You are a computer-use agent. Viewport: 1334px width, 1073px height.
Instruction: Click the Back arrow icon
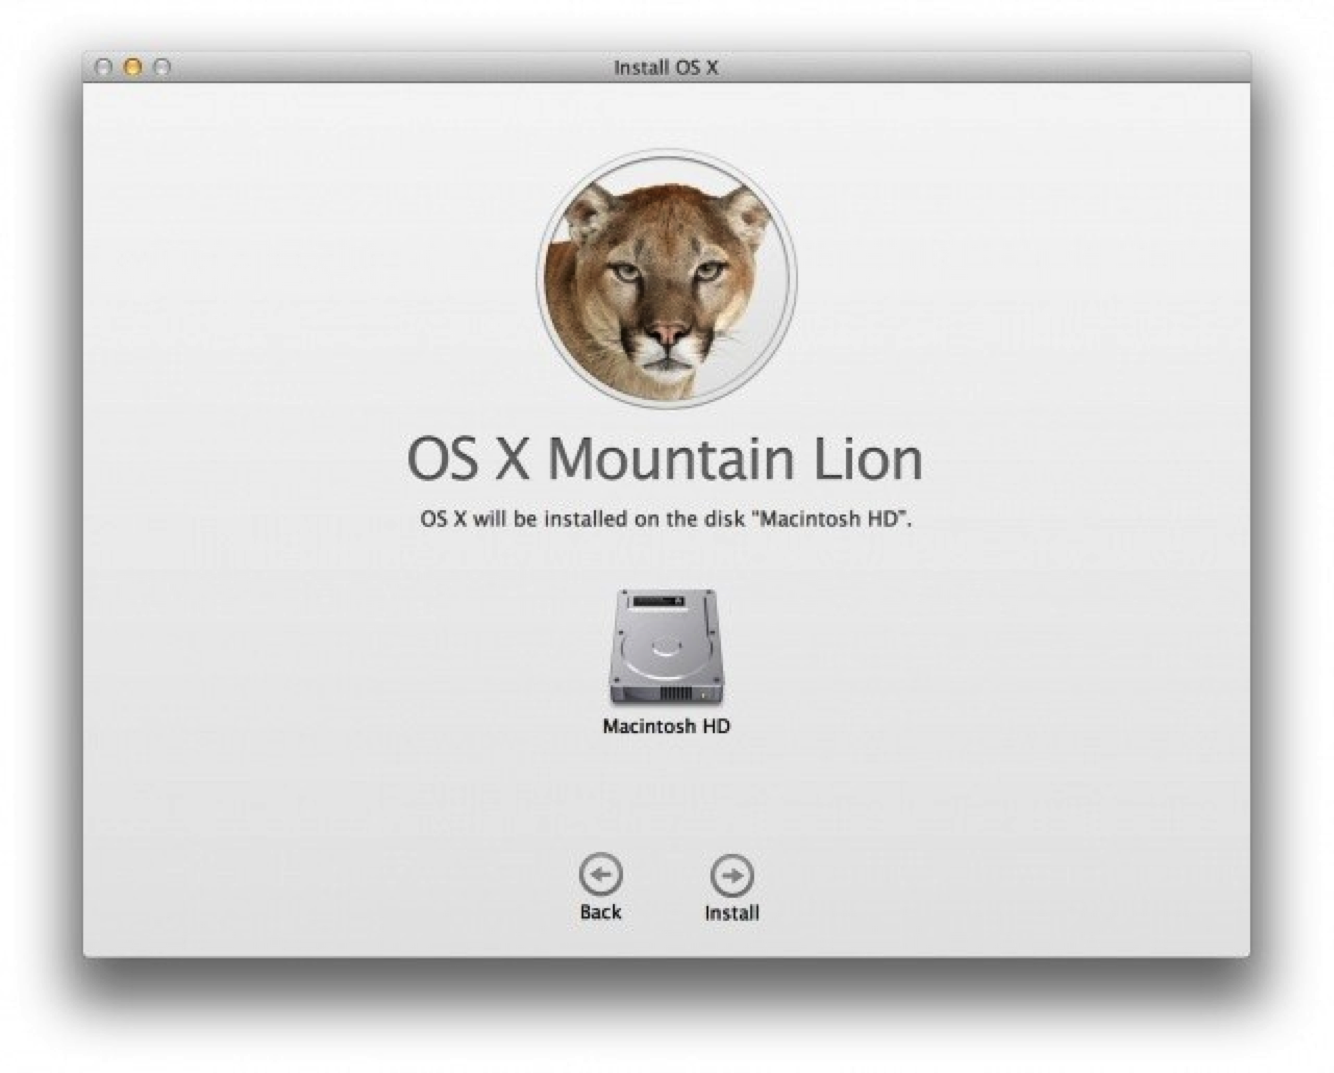point(601,874)
